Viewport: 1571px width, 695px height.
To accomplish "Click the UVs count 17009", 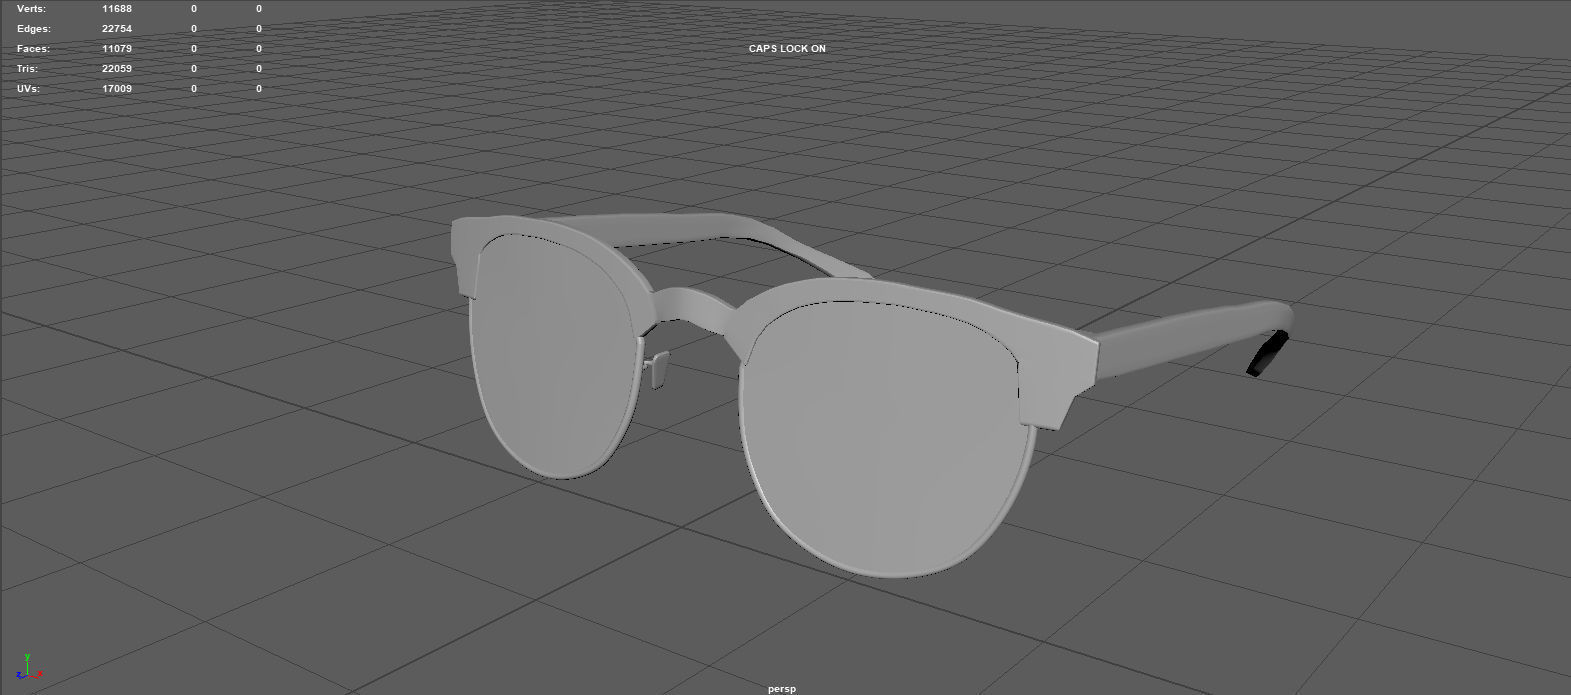I will tap(116, 88).
